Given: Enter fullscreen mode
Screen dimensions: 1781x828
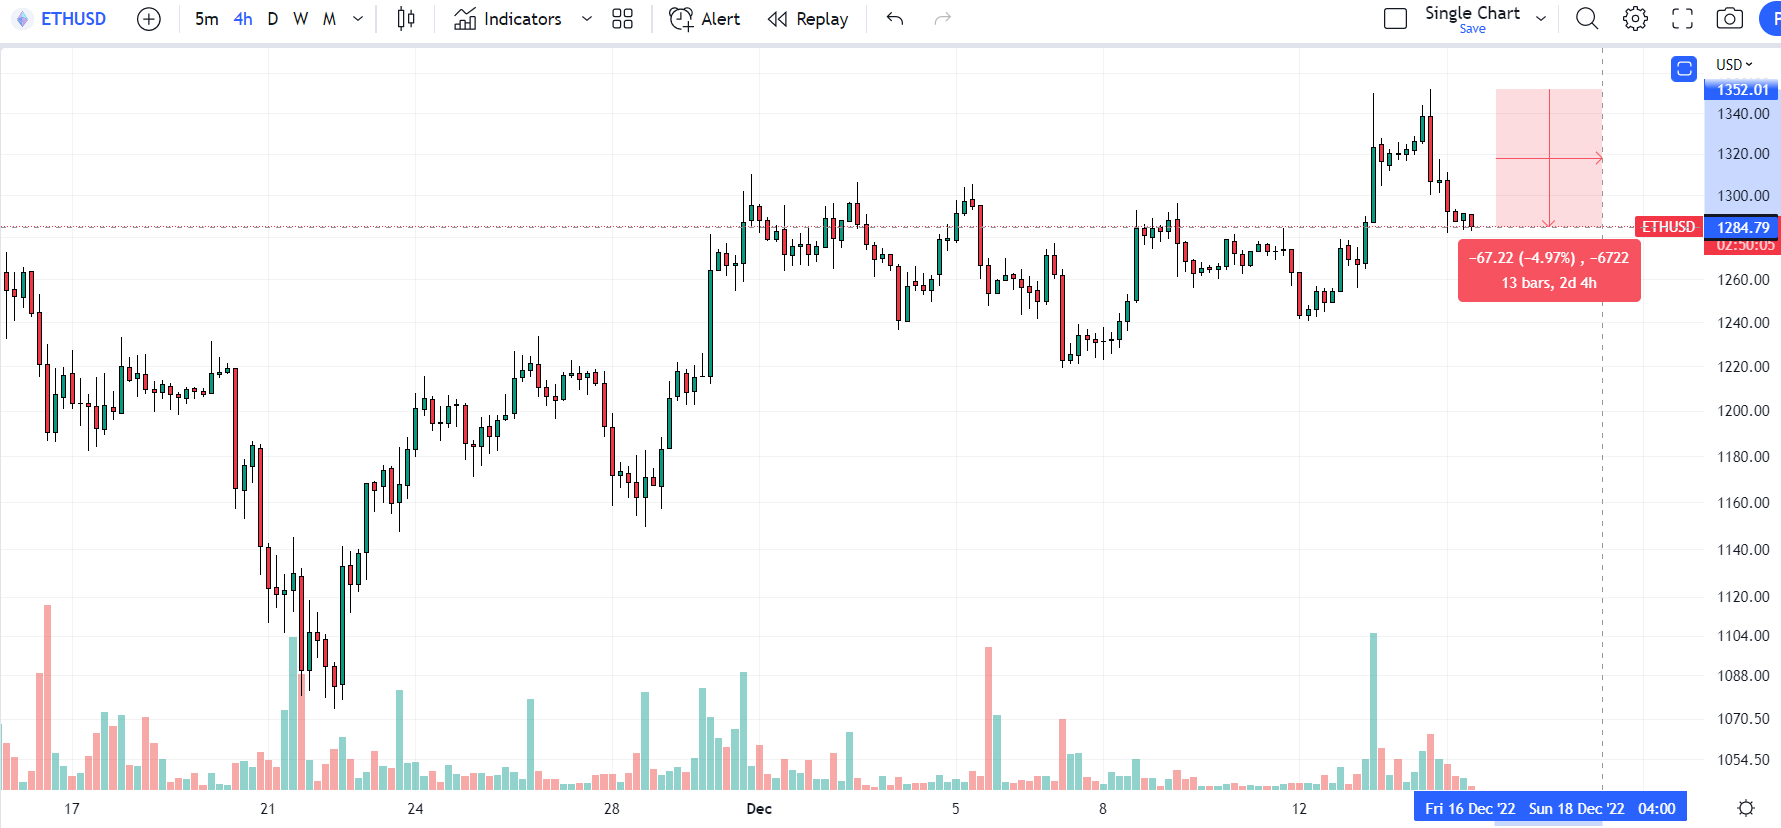Looking at the screenshot, I should 1683,19.
